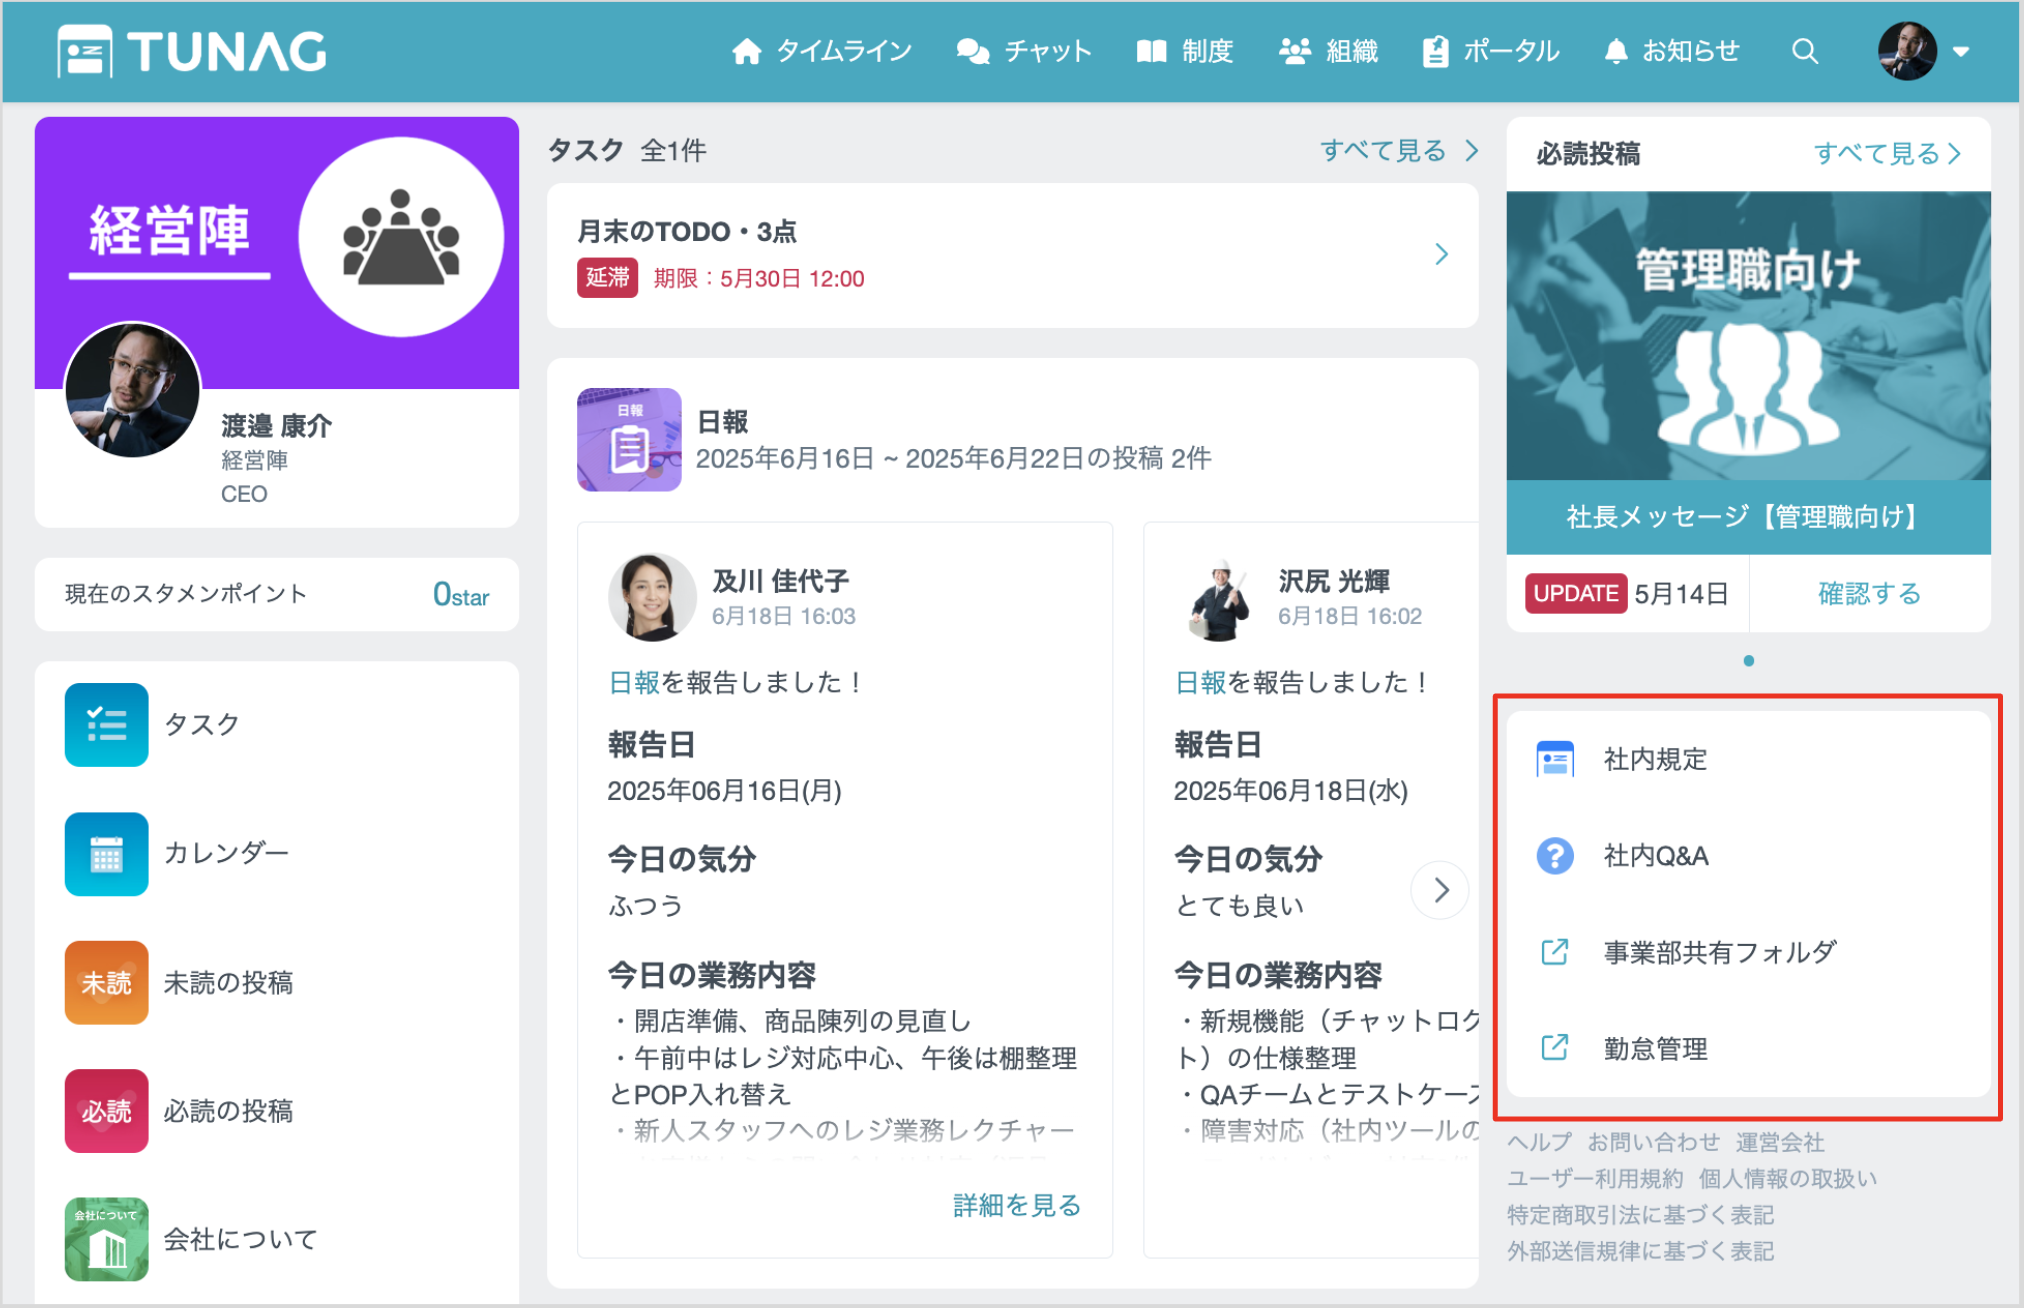Screen dimensions: 2024x1308
Task: Click the home icon beside タイムライン
Action: click(746, 51)
